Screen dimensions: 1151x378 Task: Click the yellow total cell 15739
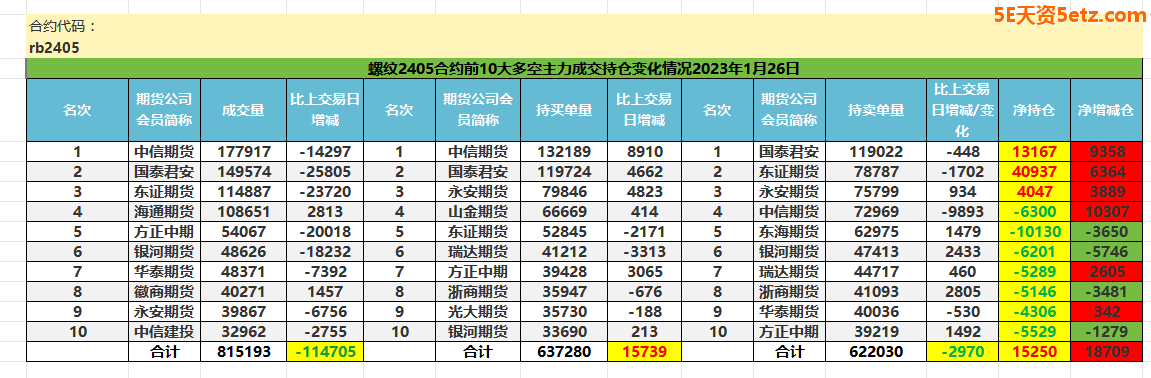[644, 352]
